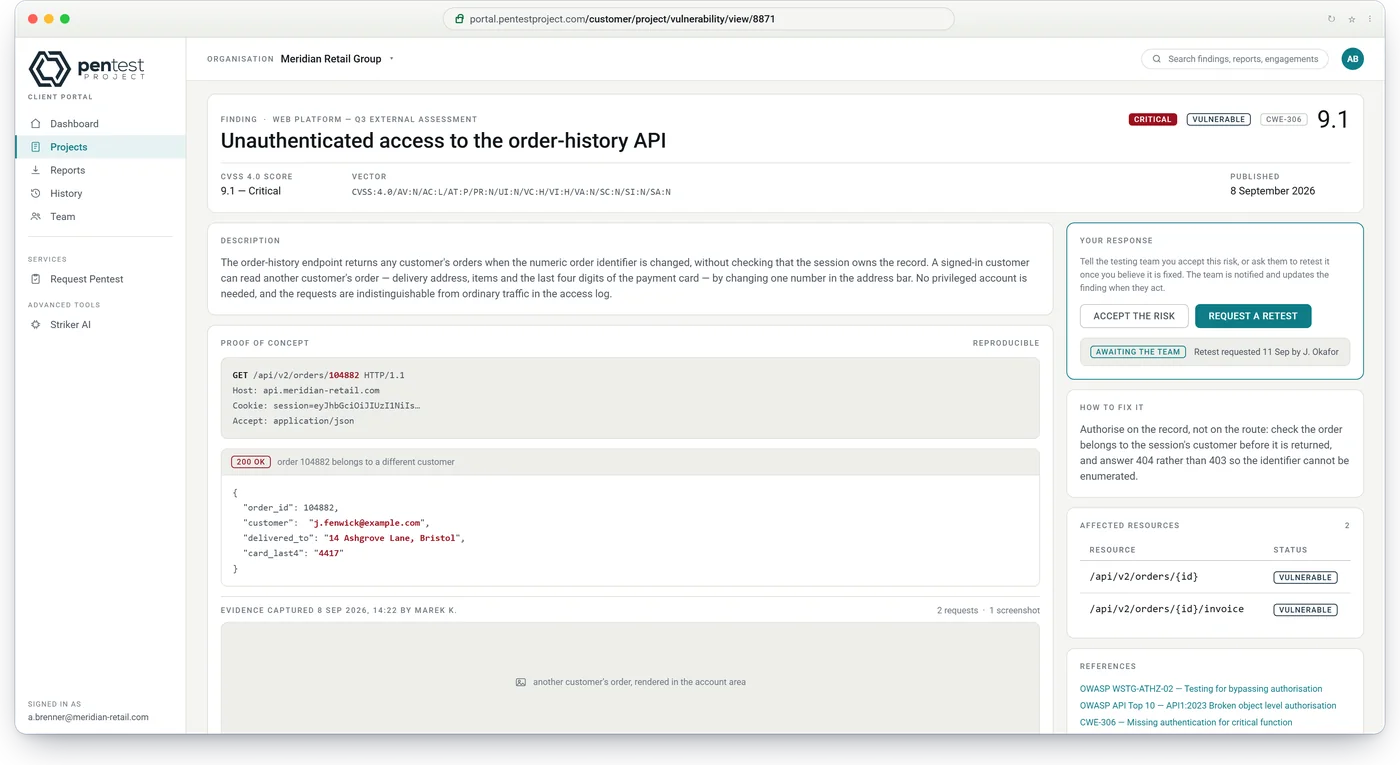Click the Request a Retest button
Viewport: 1400px width, 765px height.
click(x=1253, y=316)
